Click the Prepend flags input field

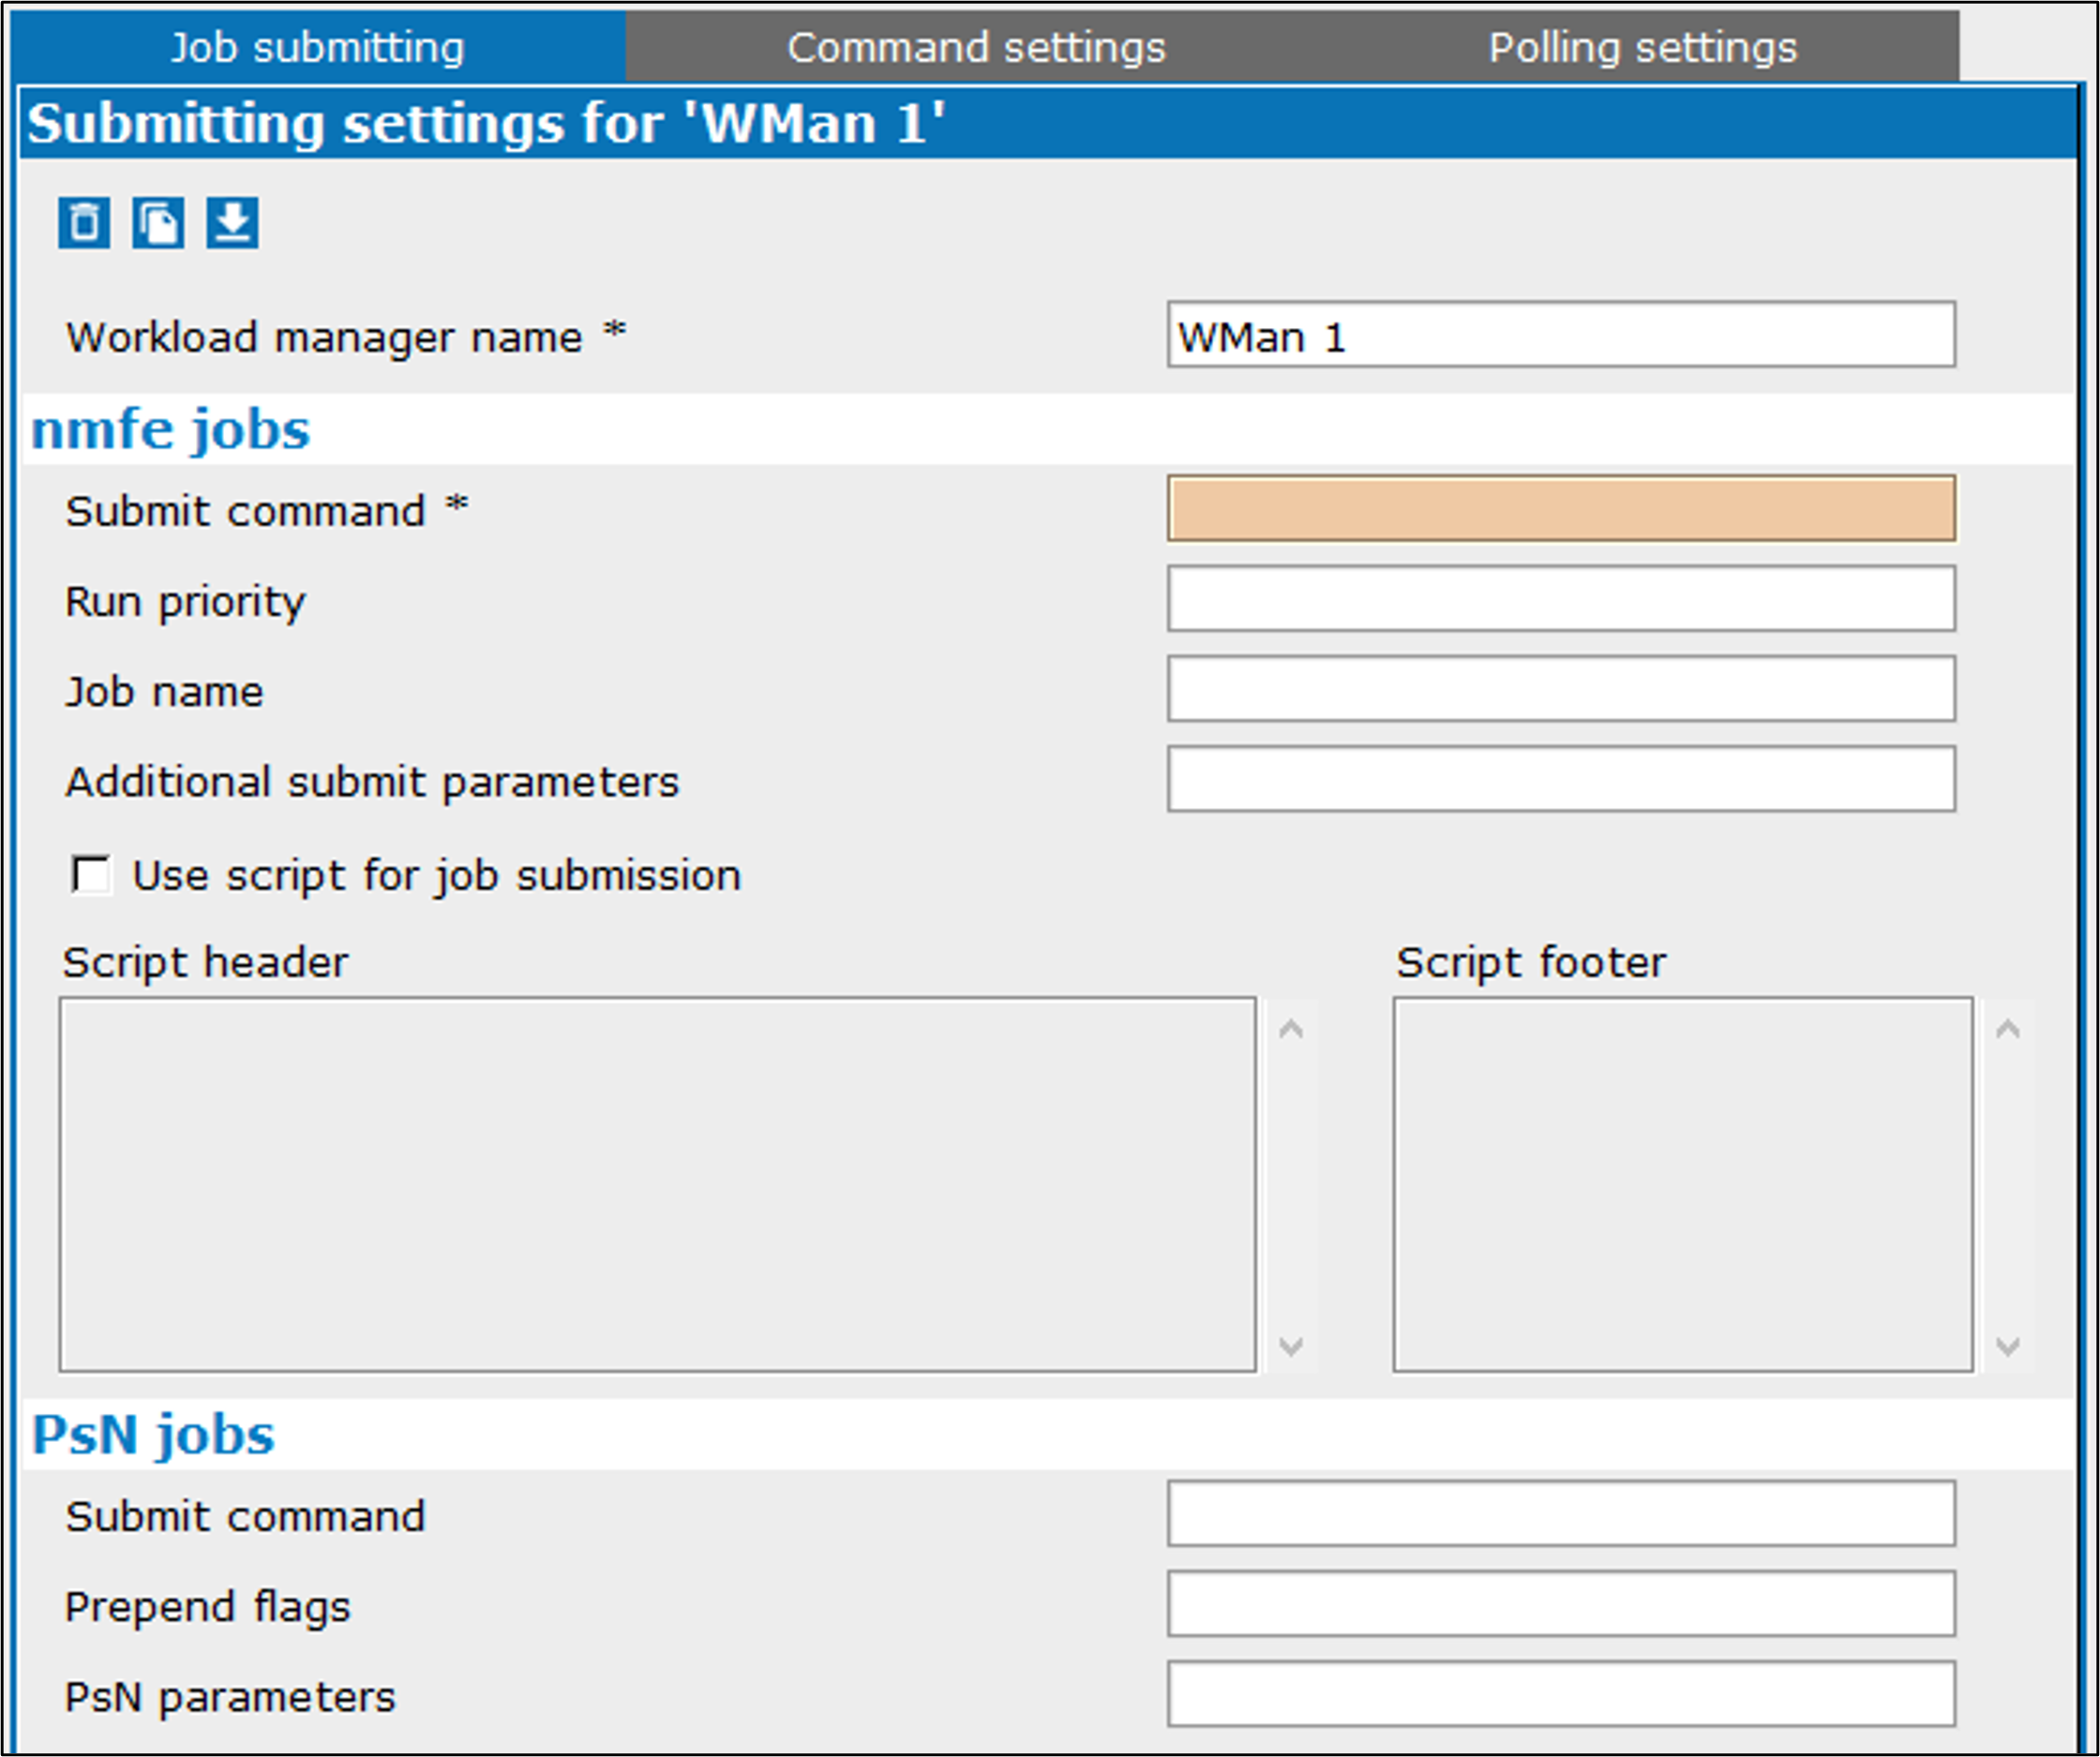click(x=1561, y=1604)
